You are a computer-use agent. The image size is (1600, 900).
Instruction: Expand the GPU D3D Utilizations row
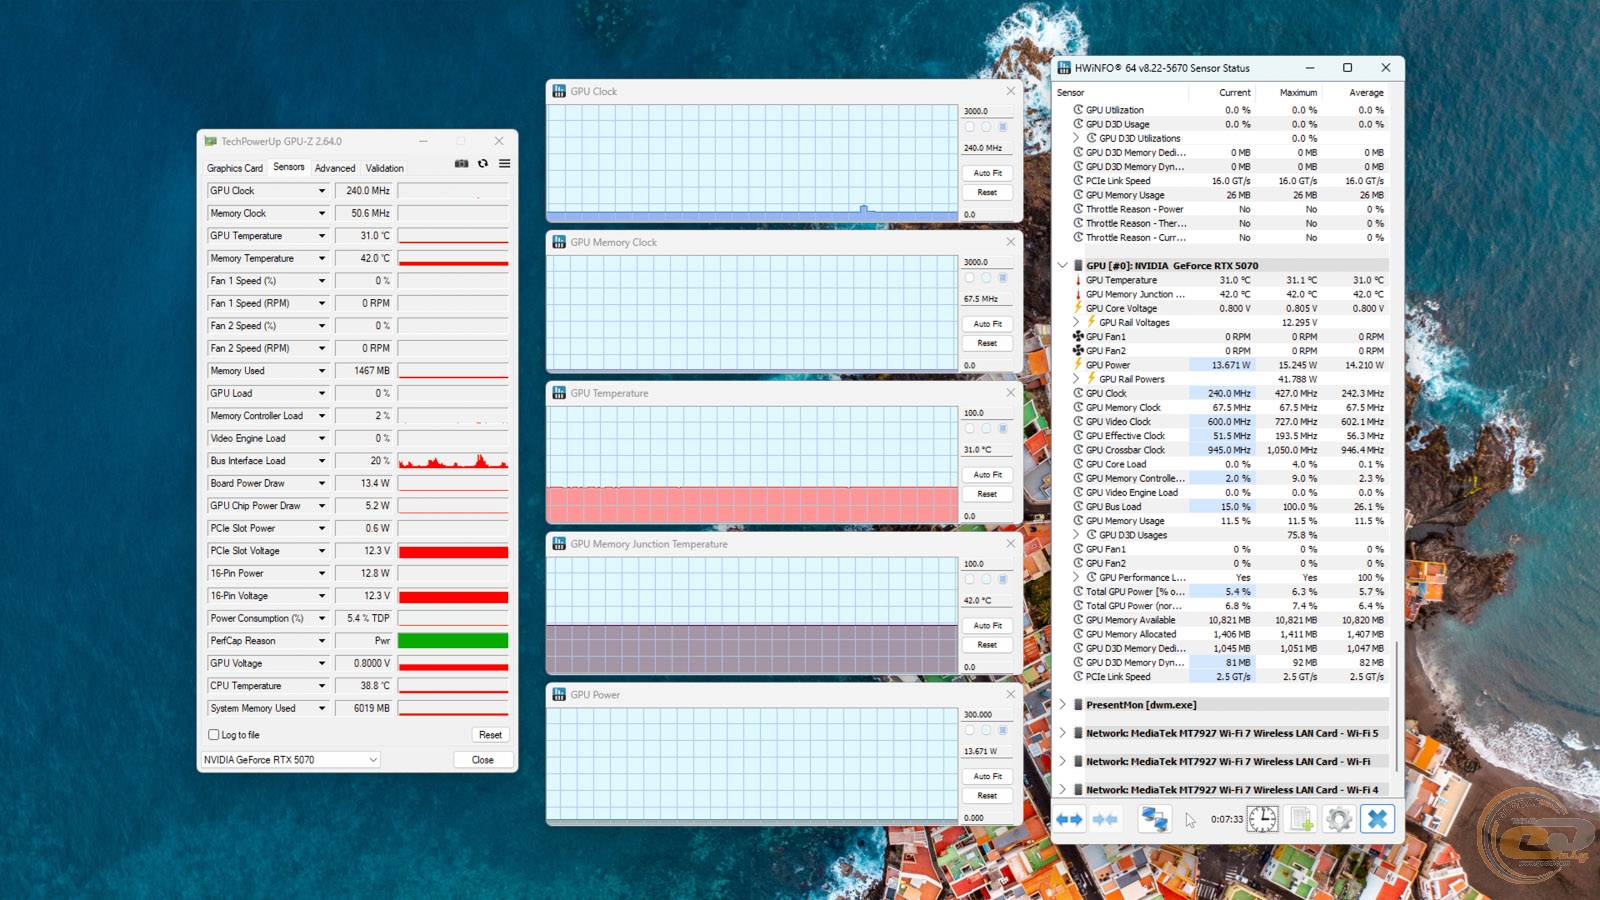tap(1076, 138)
